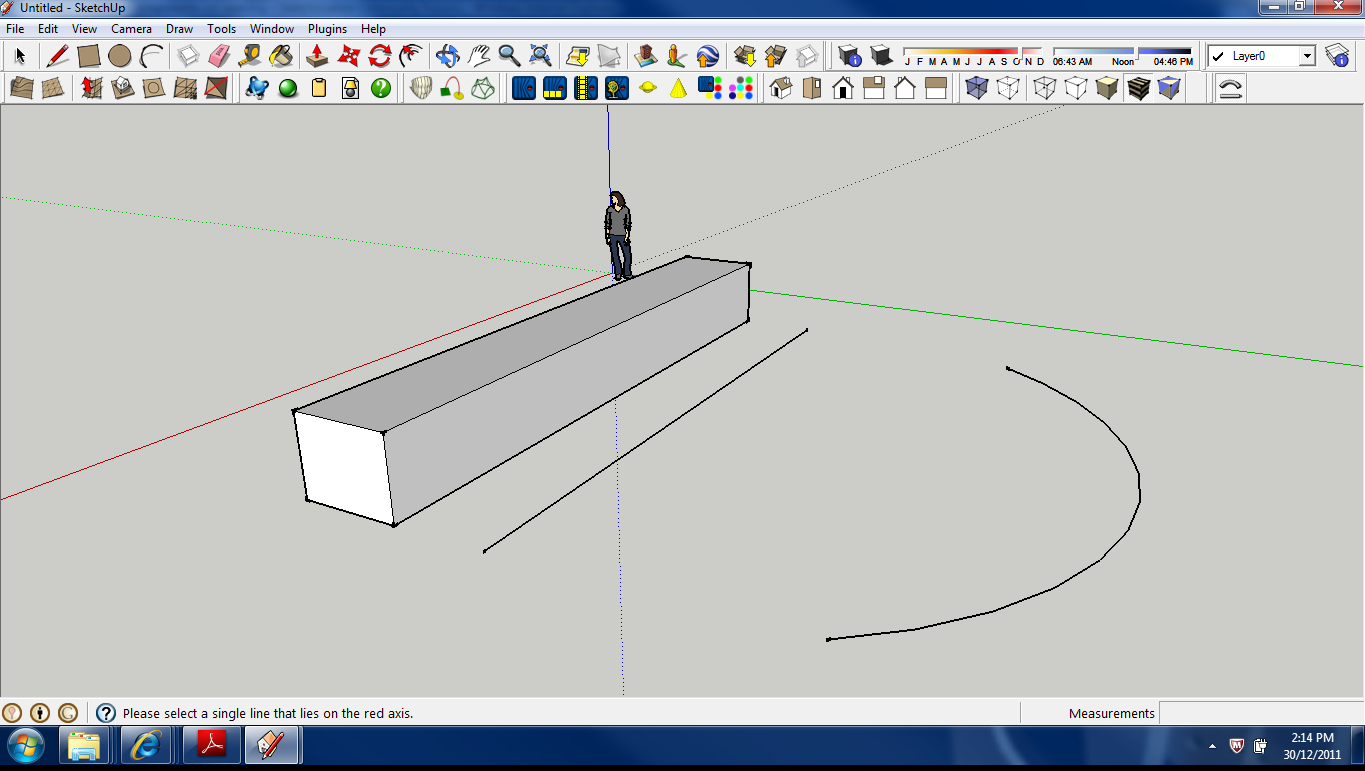Open the Plugins menu
1365x771 pixels.
click(x=327, y=29)
